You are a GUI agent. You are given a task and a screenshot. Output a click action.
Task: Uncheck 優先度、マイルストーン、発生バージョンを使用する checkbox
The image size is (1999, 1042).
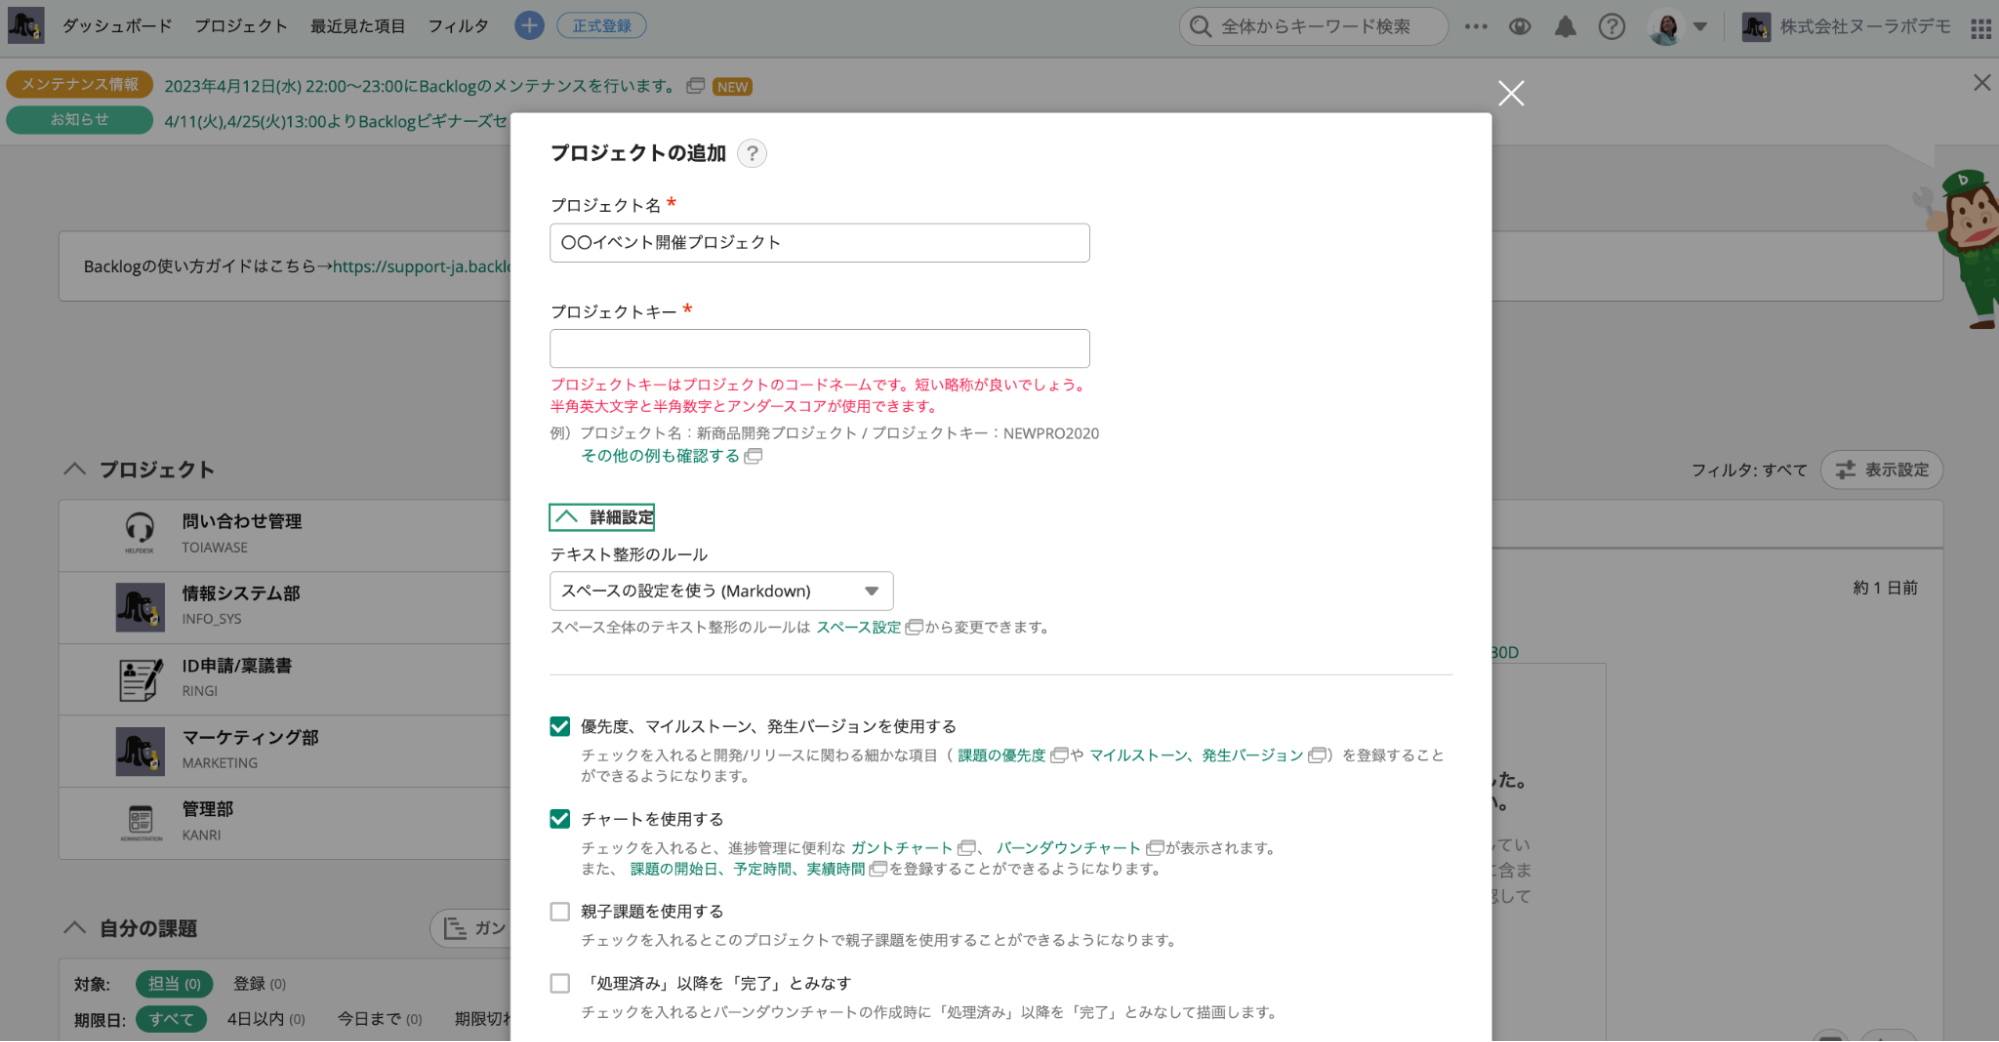tap(560, 727)
